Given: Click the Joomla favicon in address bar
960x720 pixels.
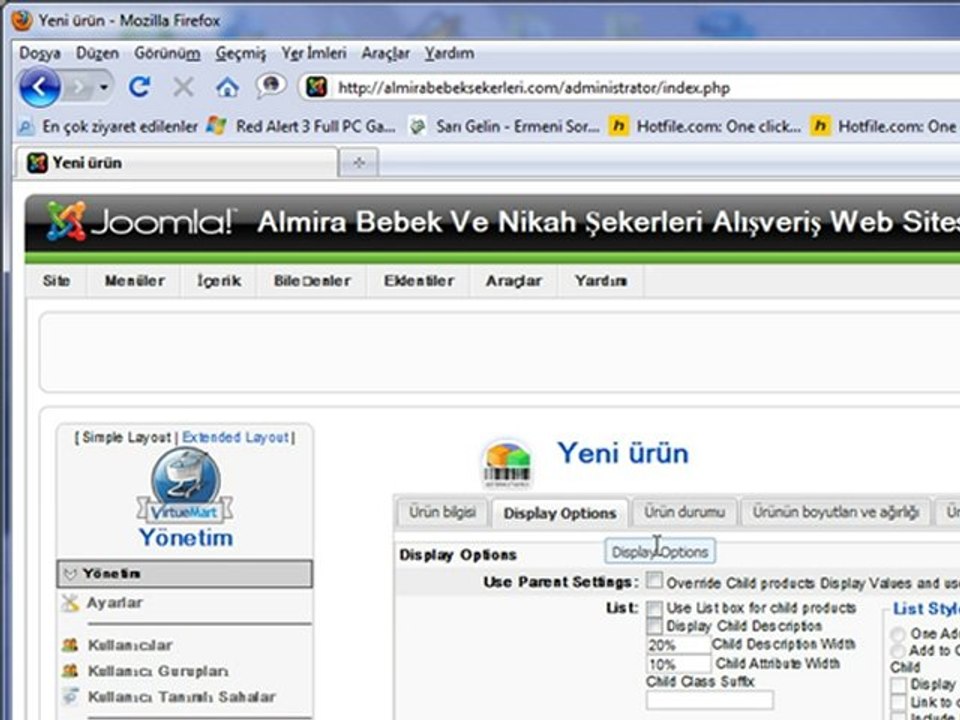Looking at the screenshot, I should point(317,87).
